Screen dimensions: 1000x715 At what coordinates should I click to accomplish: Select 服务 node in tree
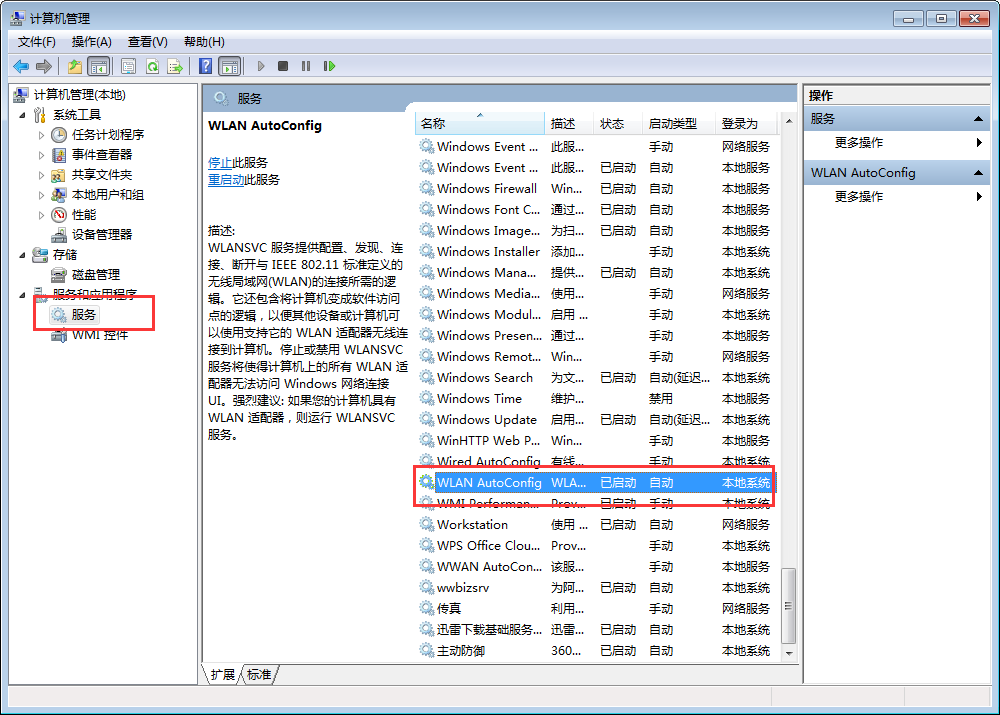pyautogui.click(x=83, y=314)
